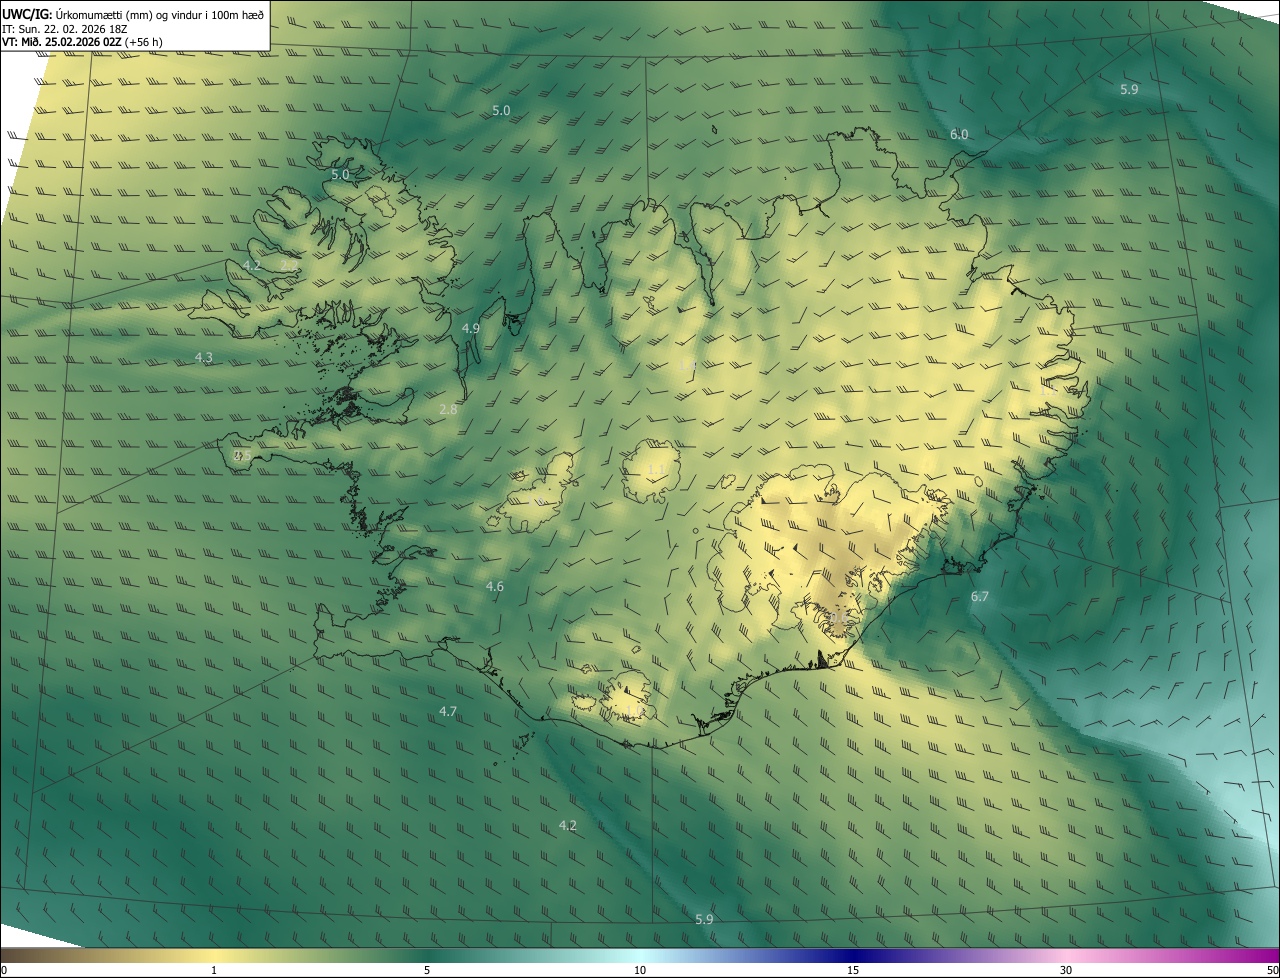
Task: Click the 4.9 value label on the map
Action: [x=471, y=328]
